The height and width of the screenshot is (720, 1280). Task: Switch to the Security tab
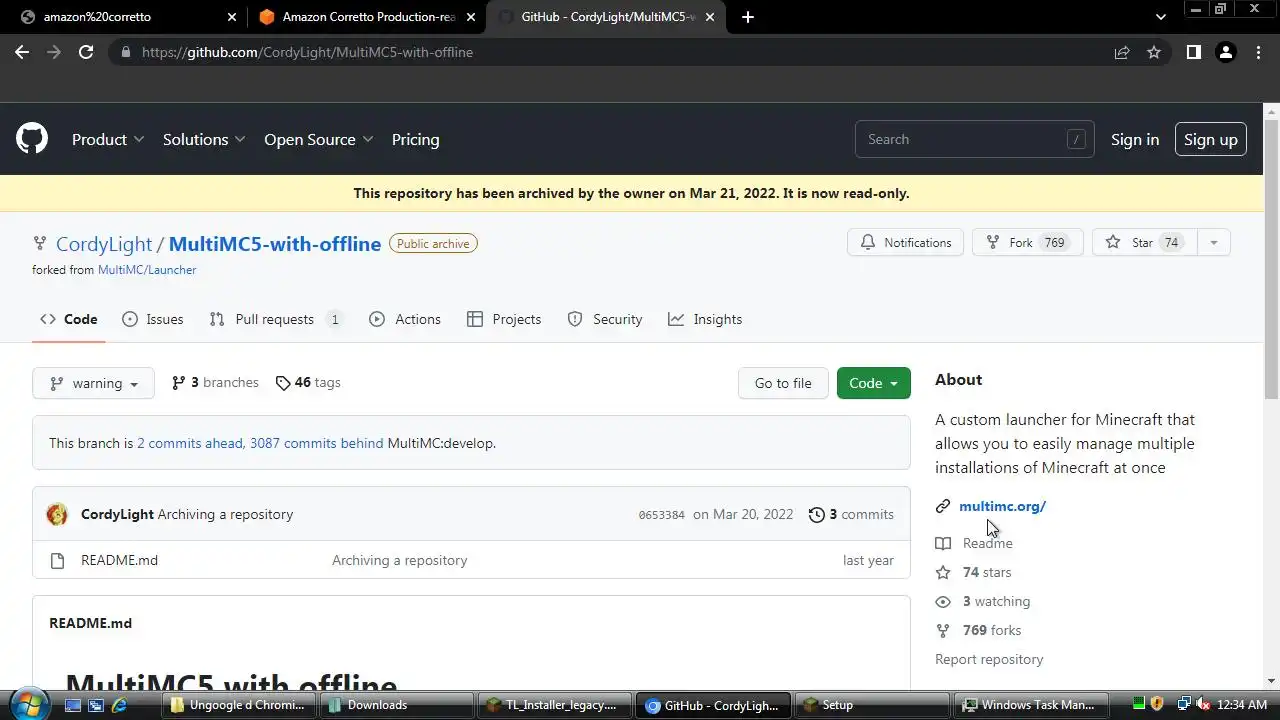click(x=605, y=319)
